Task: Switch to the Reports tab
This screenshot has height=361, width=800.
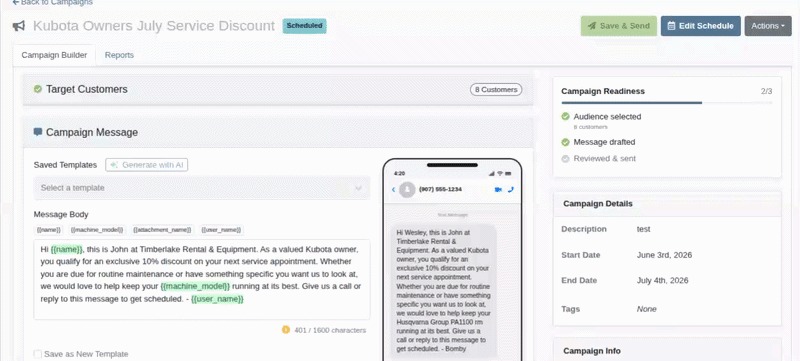Action: (x=119, y=55)
